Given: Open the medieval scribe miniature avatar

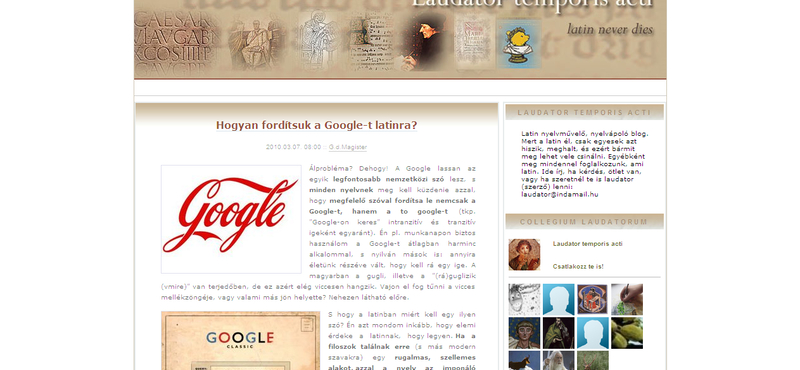Looking at the screenshot, I should tap(592, 300).
